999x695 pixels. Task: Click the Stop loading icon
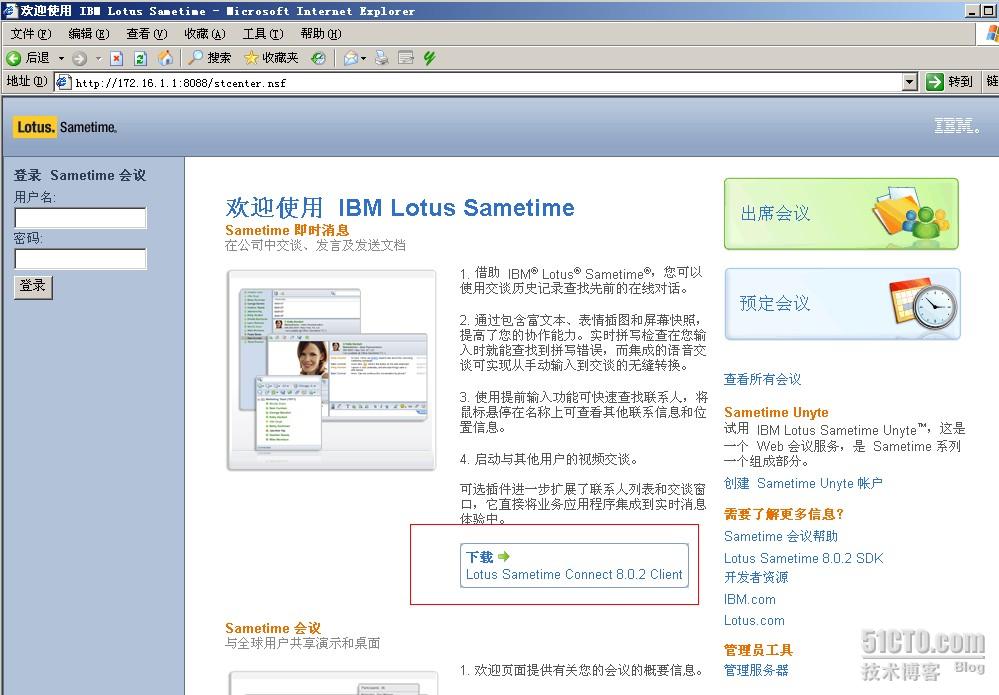point(117,59)
